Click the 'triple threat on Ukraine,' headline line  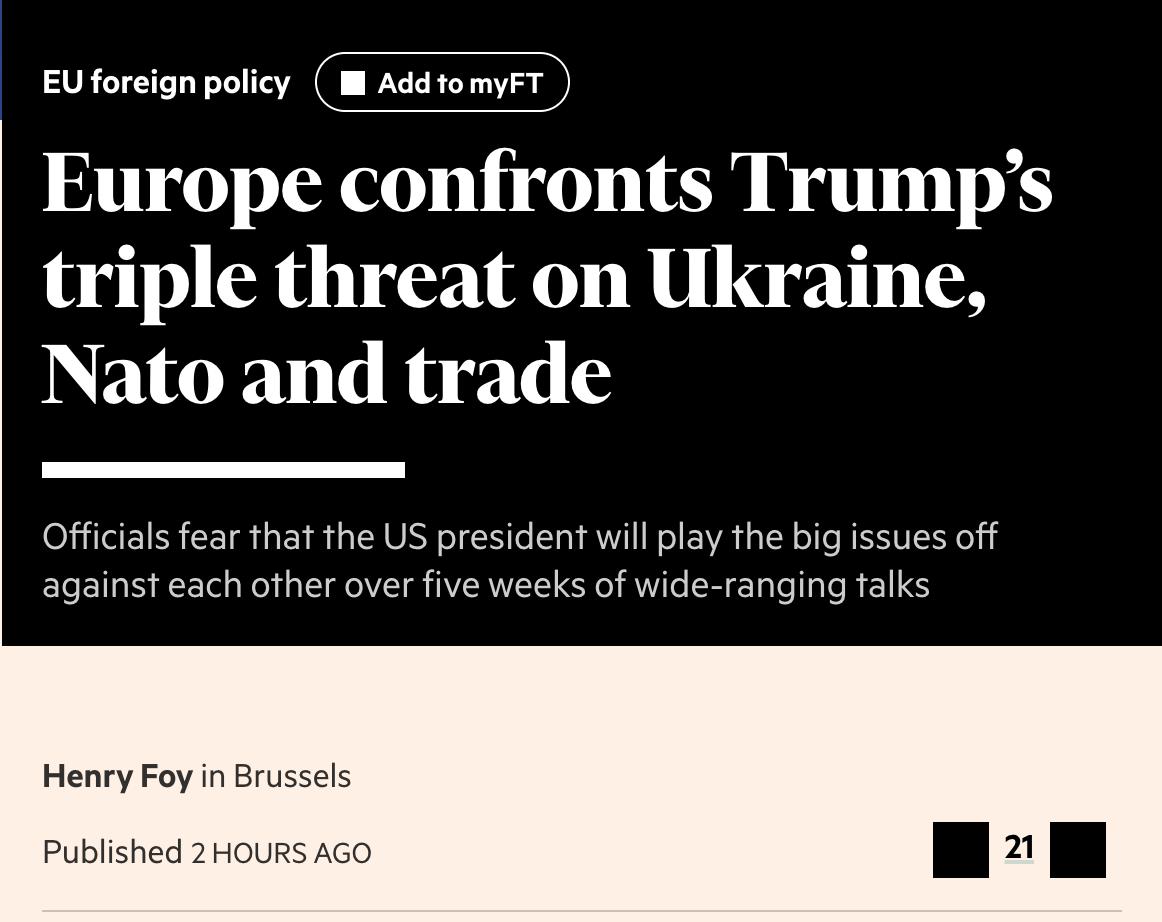[514, 278]
